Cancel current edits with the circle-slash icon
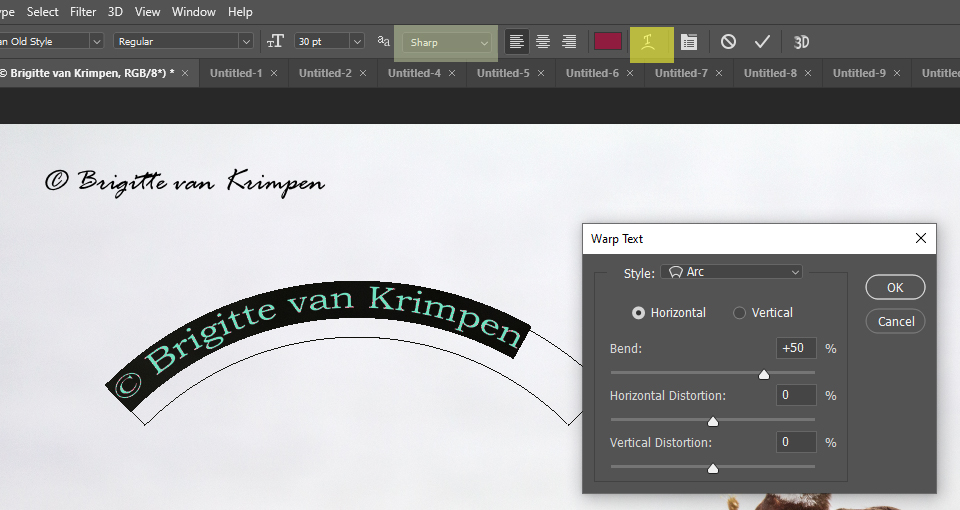Screen dimensions: 960x510 coord(729,42)
